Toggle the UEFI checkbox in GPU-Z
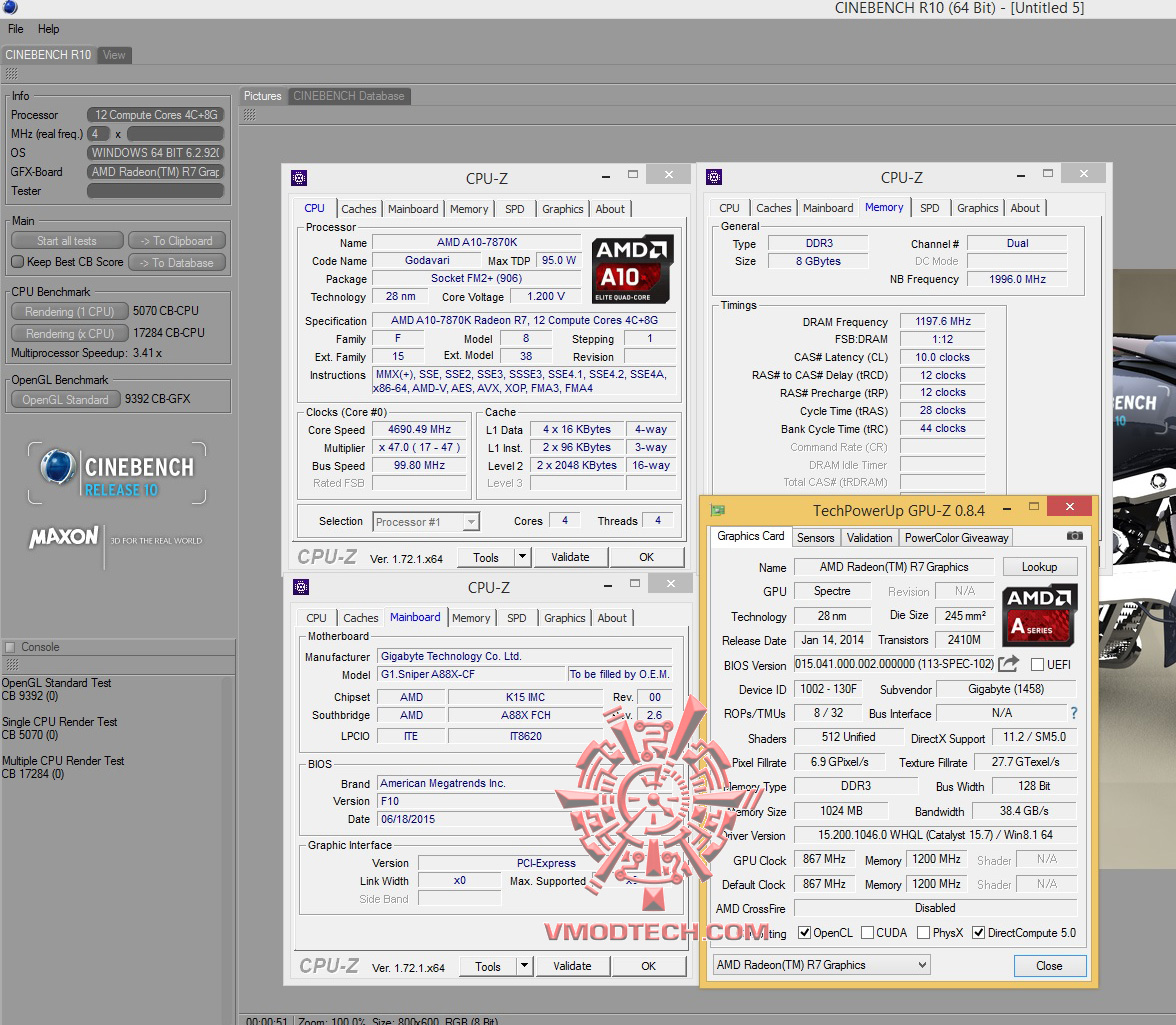The image size is (1176, 1025). [x=1037, y=665]
